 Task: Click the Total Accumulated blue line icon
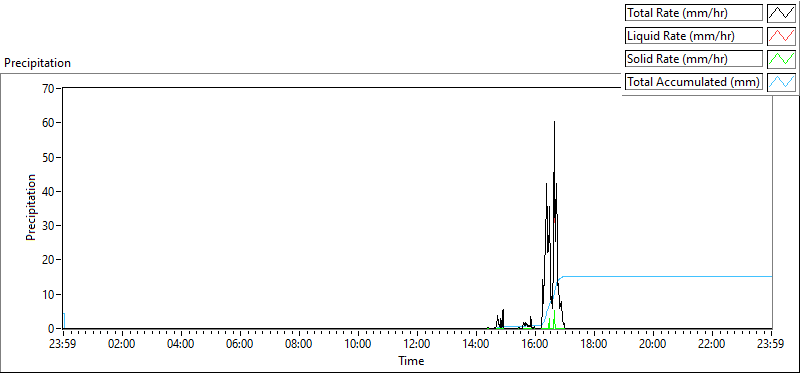[x=781, y=82]
